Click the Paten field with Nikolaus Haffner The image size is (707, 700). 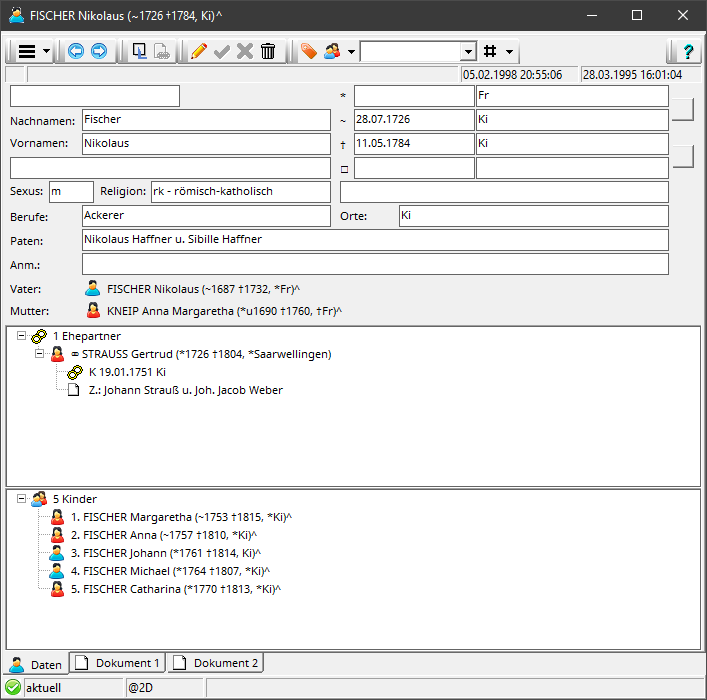(x=375, y=239)
